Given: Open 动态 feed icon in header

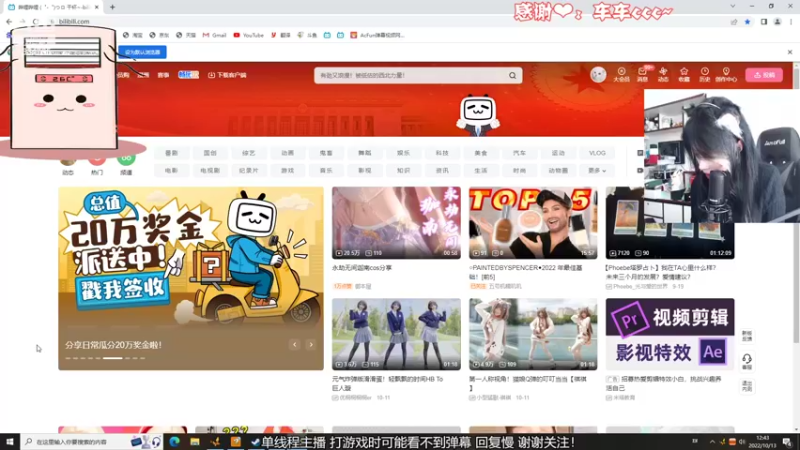Looking at the screenshot, I should 663,74.
